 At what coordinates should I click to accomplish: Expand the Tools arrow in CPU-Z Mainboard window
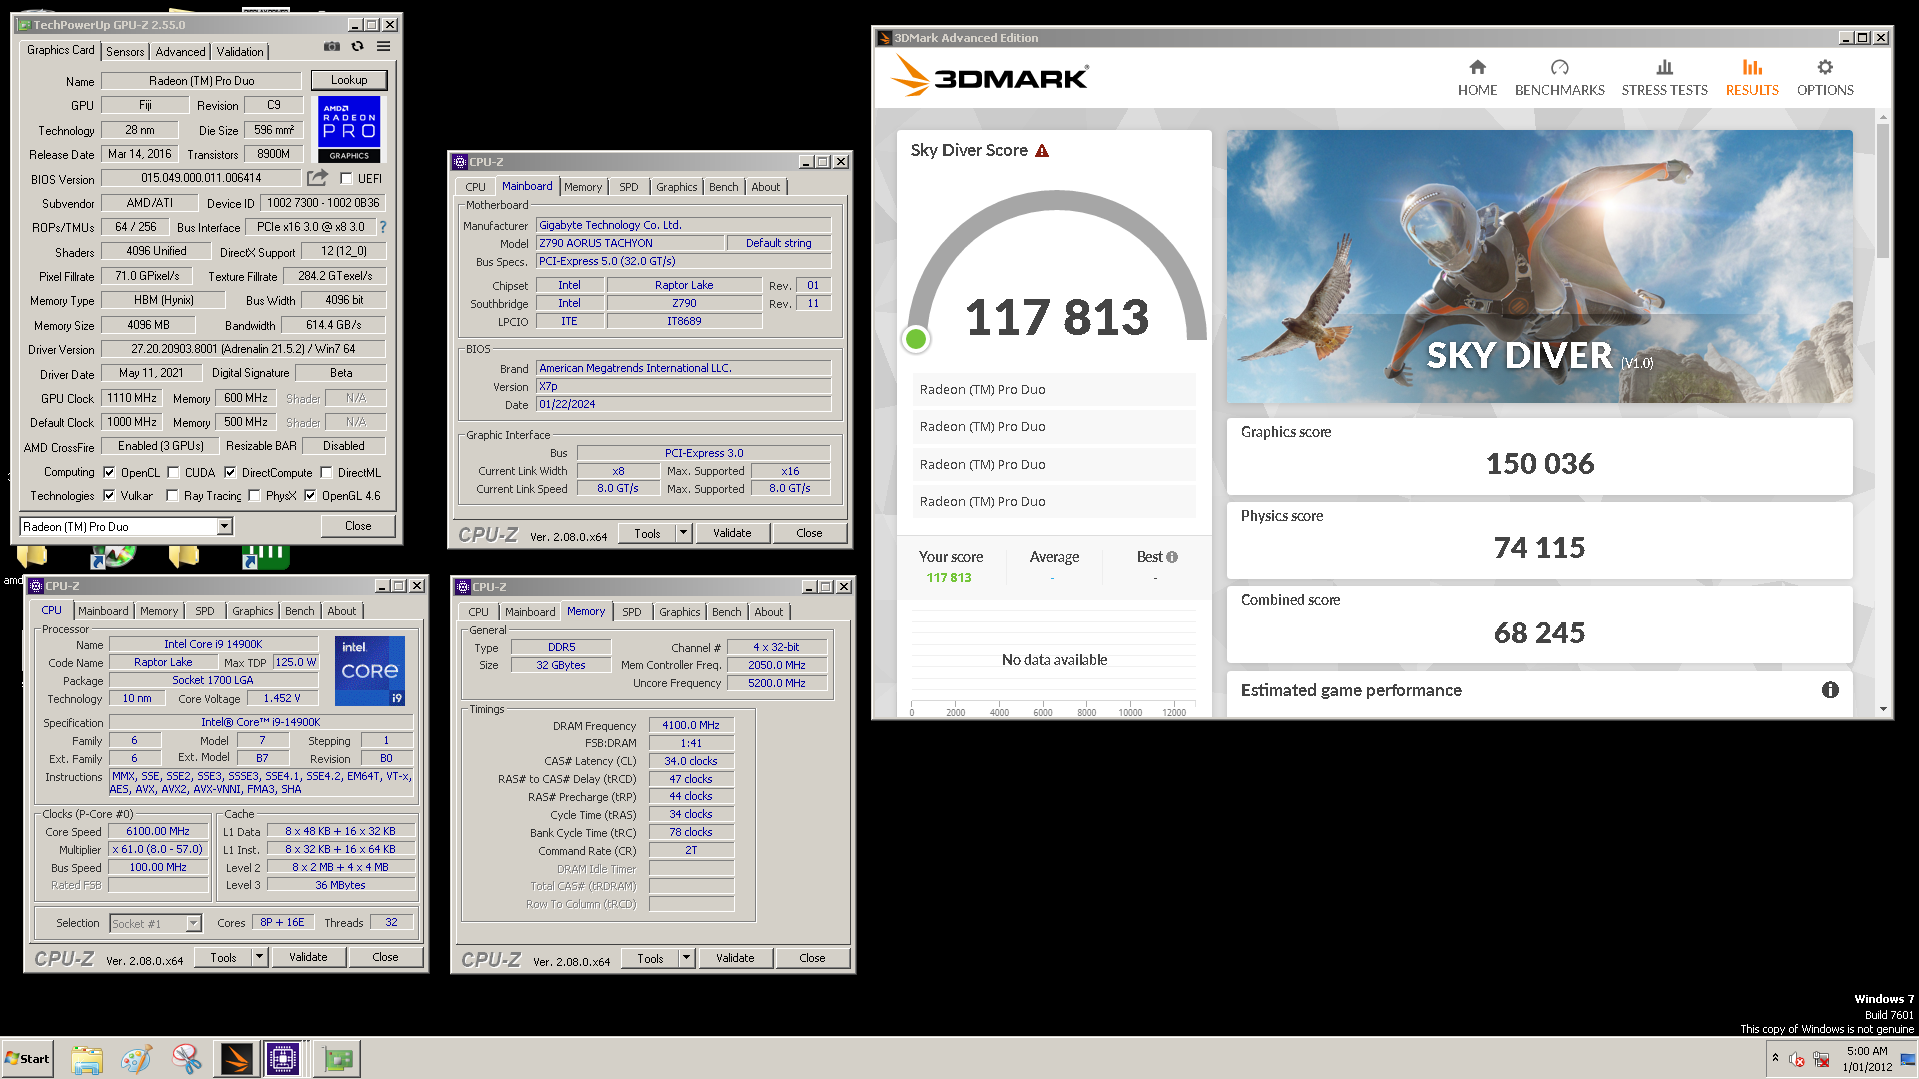tap(683, 533)
